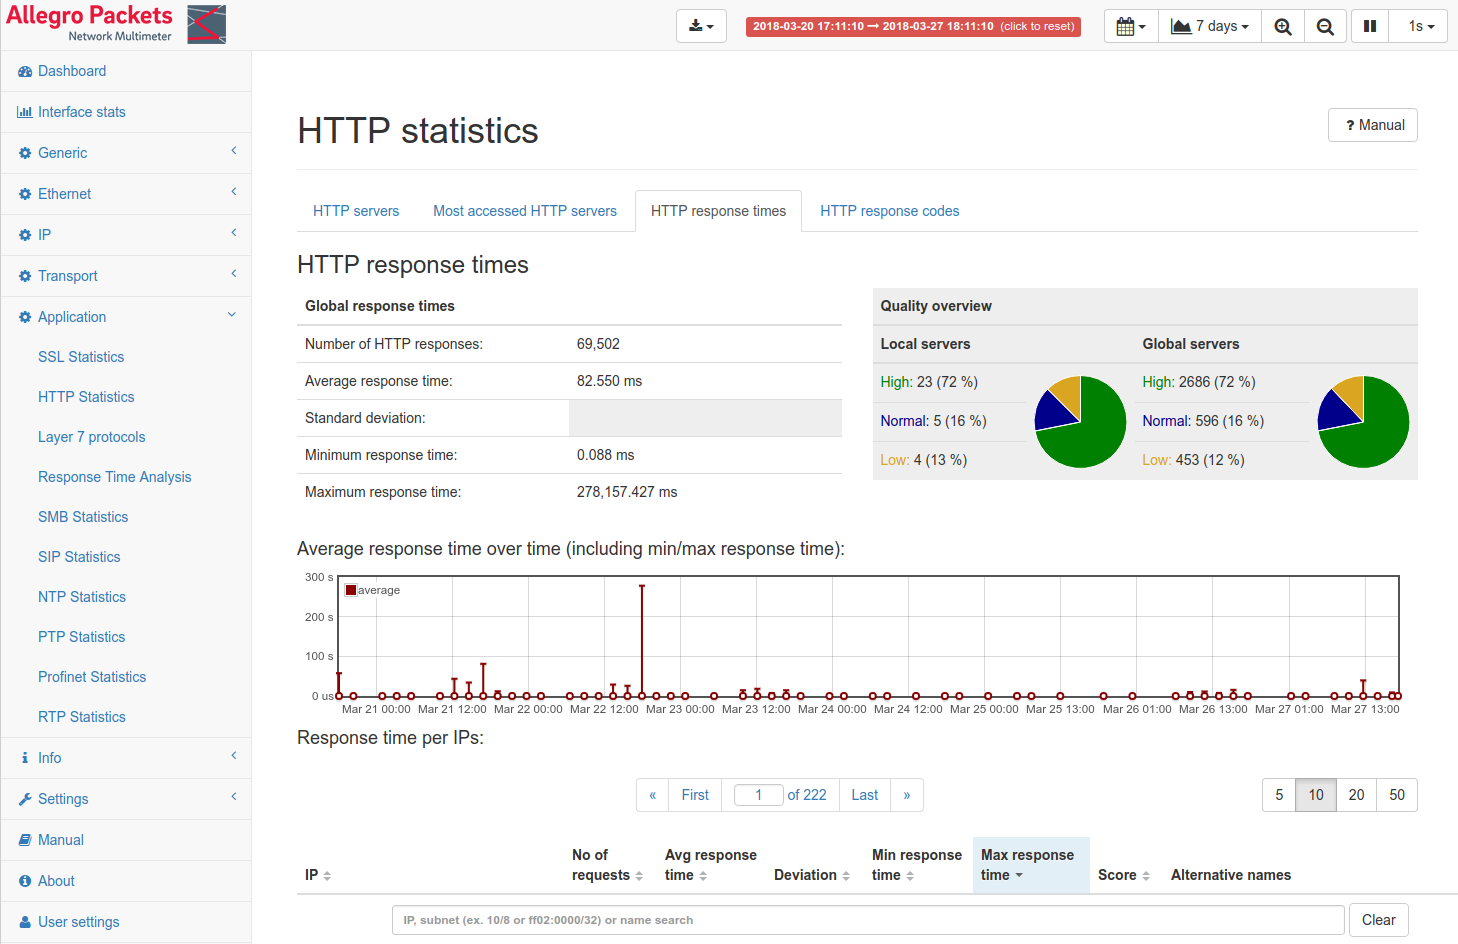Viewport: 1458px width, 944px height.
Task: Open the Most accessed HTTP servers tab
Action: (x=524, y=211)
